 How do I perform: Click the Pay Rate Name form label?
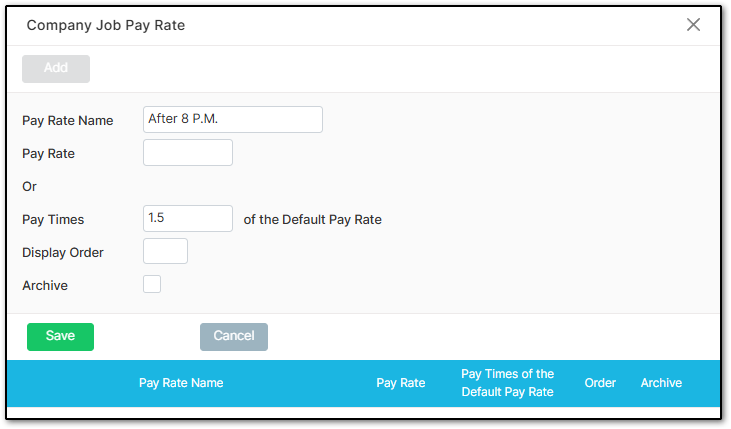68,121
